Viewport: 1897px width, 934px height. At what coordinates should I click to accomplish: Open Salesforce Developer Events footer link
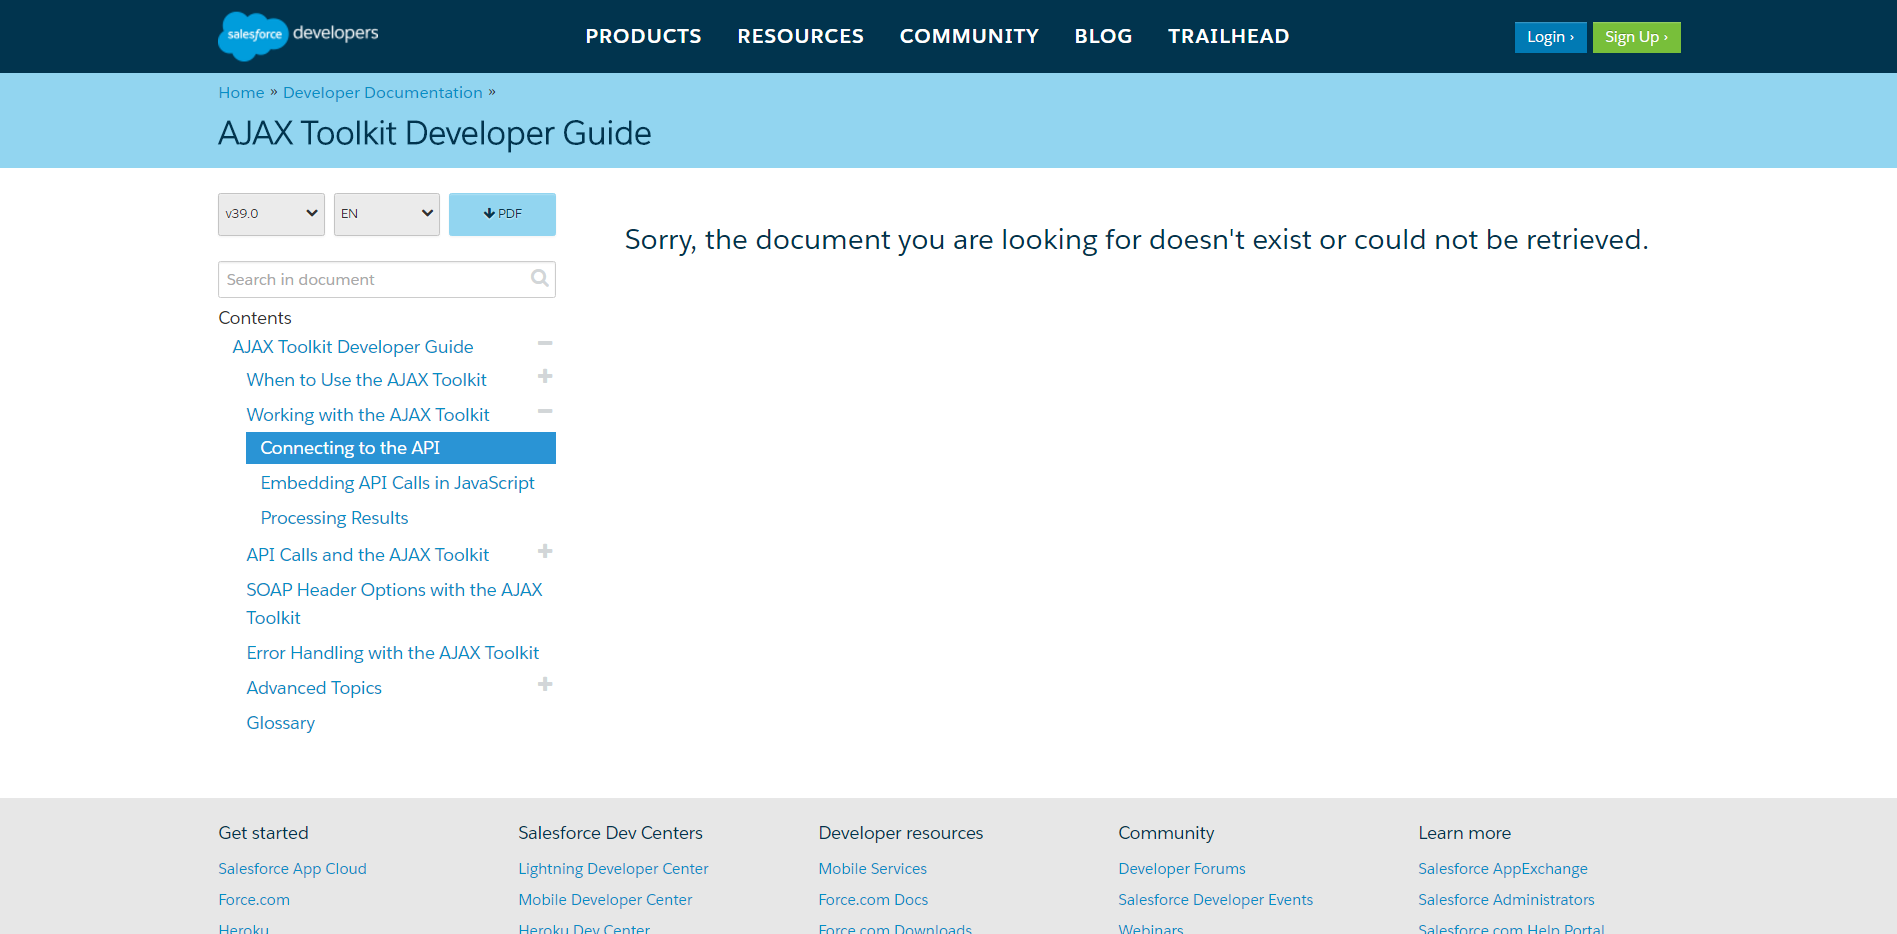(x=1215, y=900)
